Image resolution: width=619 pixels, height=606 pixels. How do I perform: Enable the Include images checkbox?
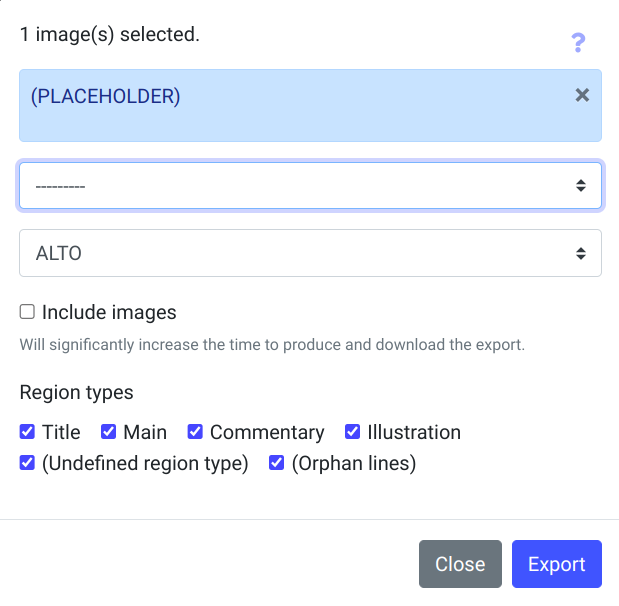point(27,312)
